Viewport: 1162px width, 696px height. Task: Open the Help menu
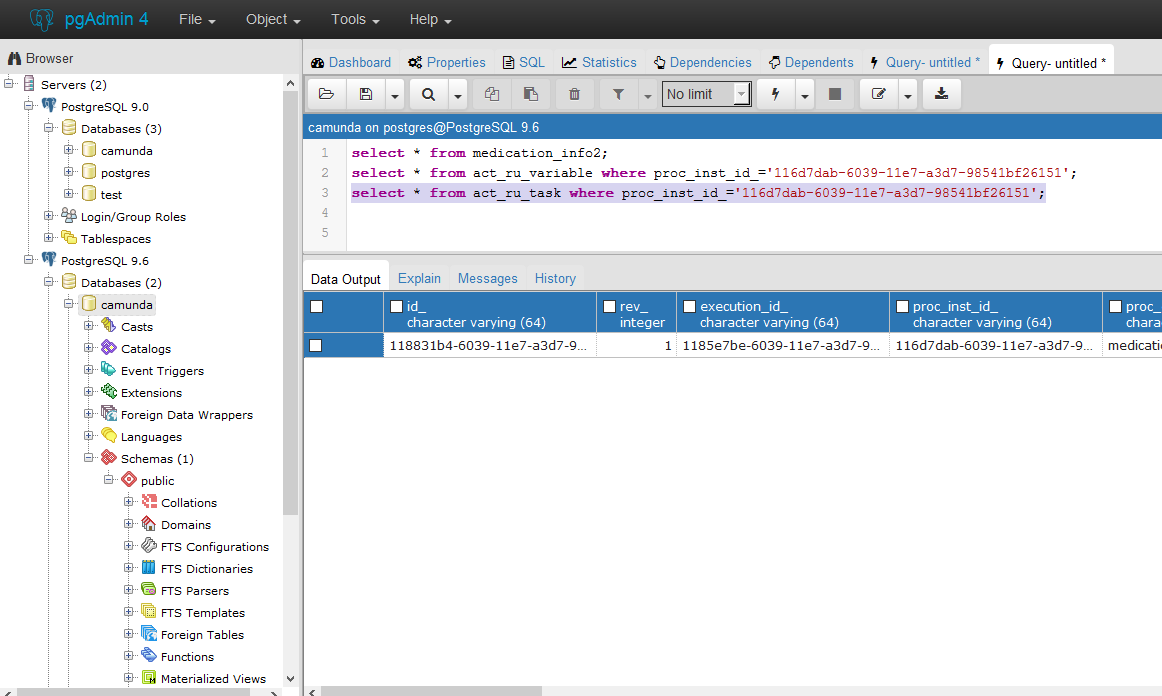(x=431, y=19)
